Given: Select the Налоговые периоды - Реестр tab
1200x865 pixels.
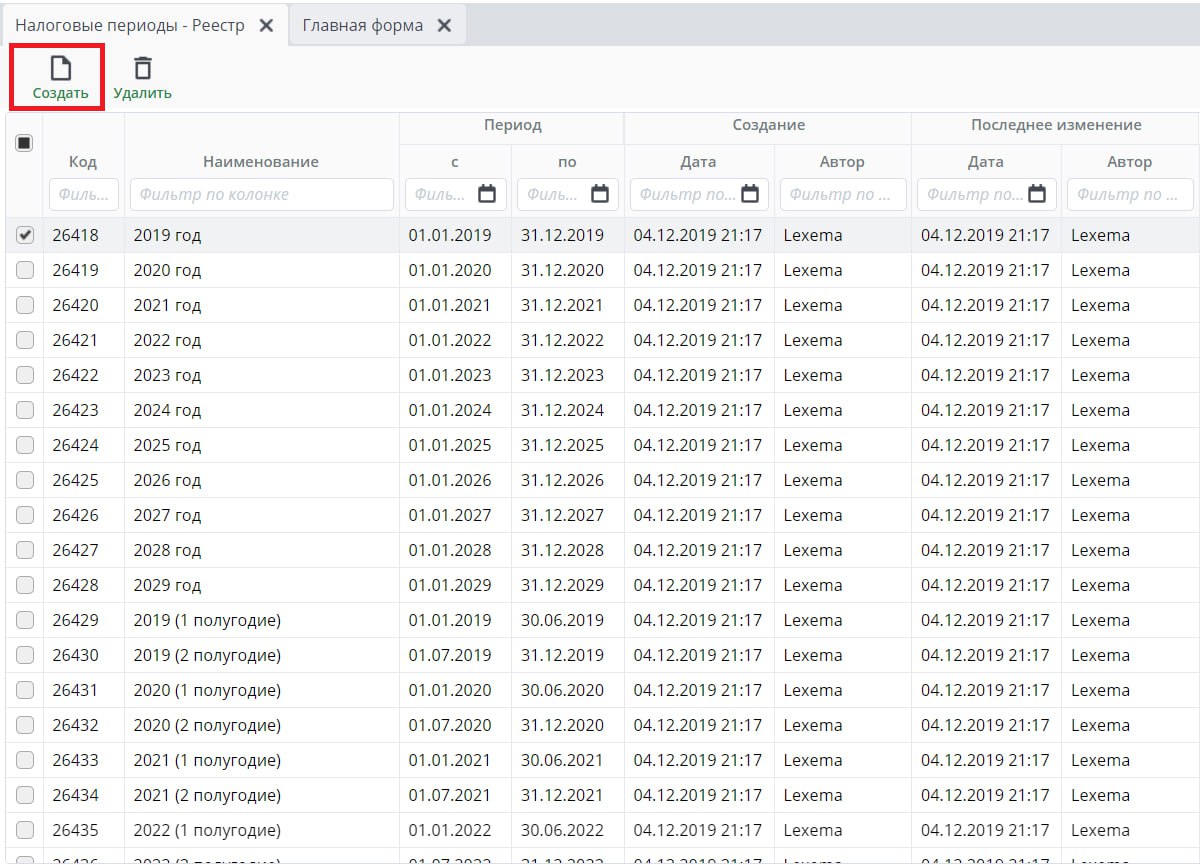Looking at the screenshot, I should (130, 26).
